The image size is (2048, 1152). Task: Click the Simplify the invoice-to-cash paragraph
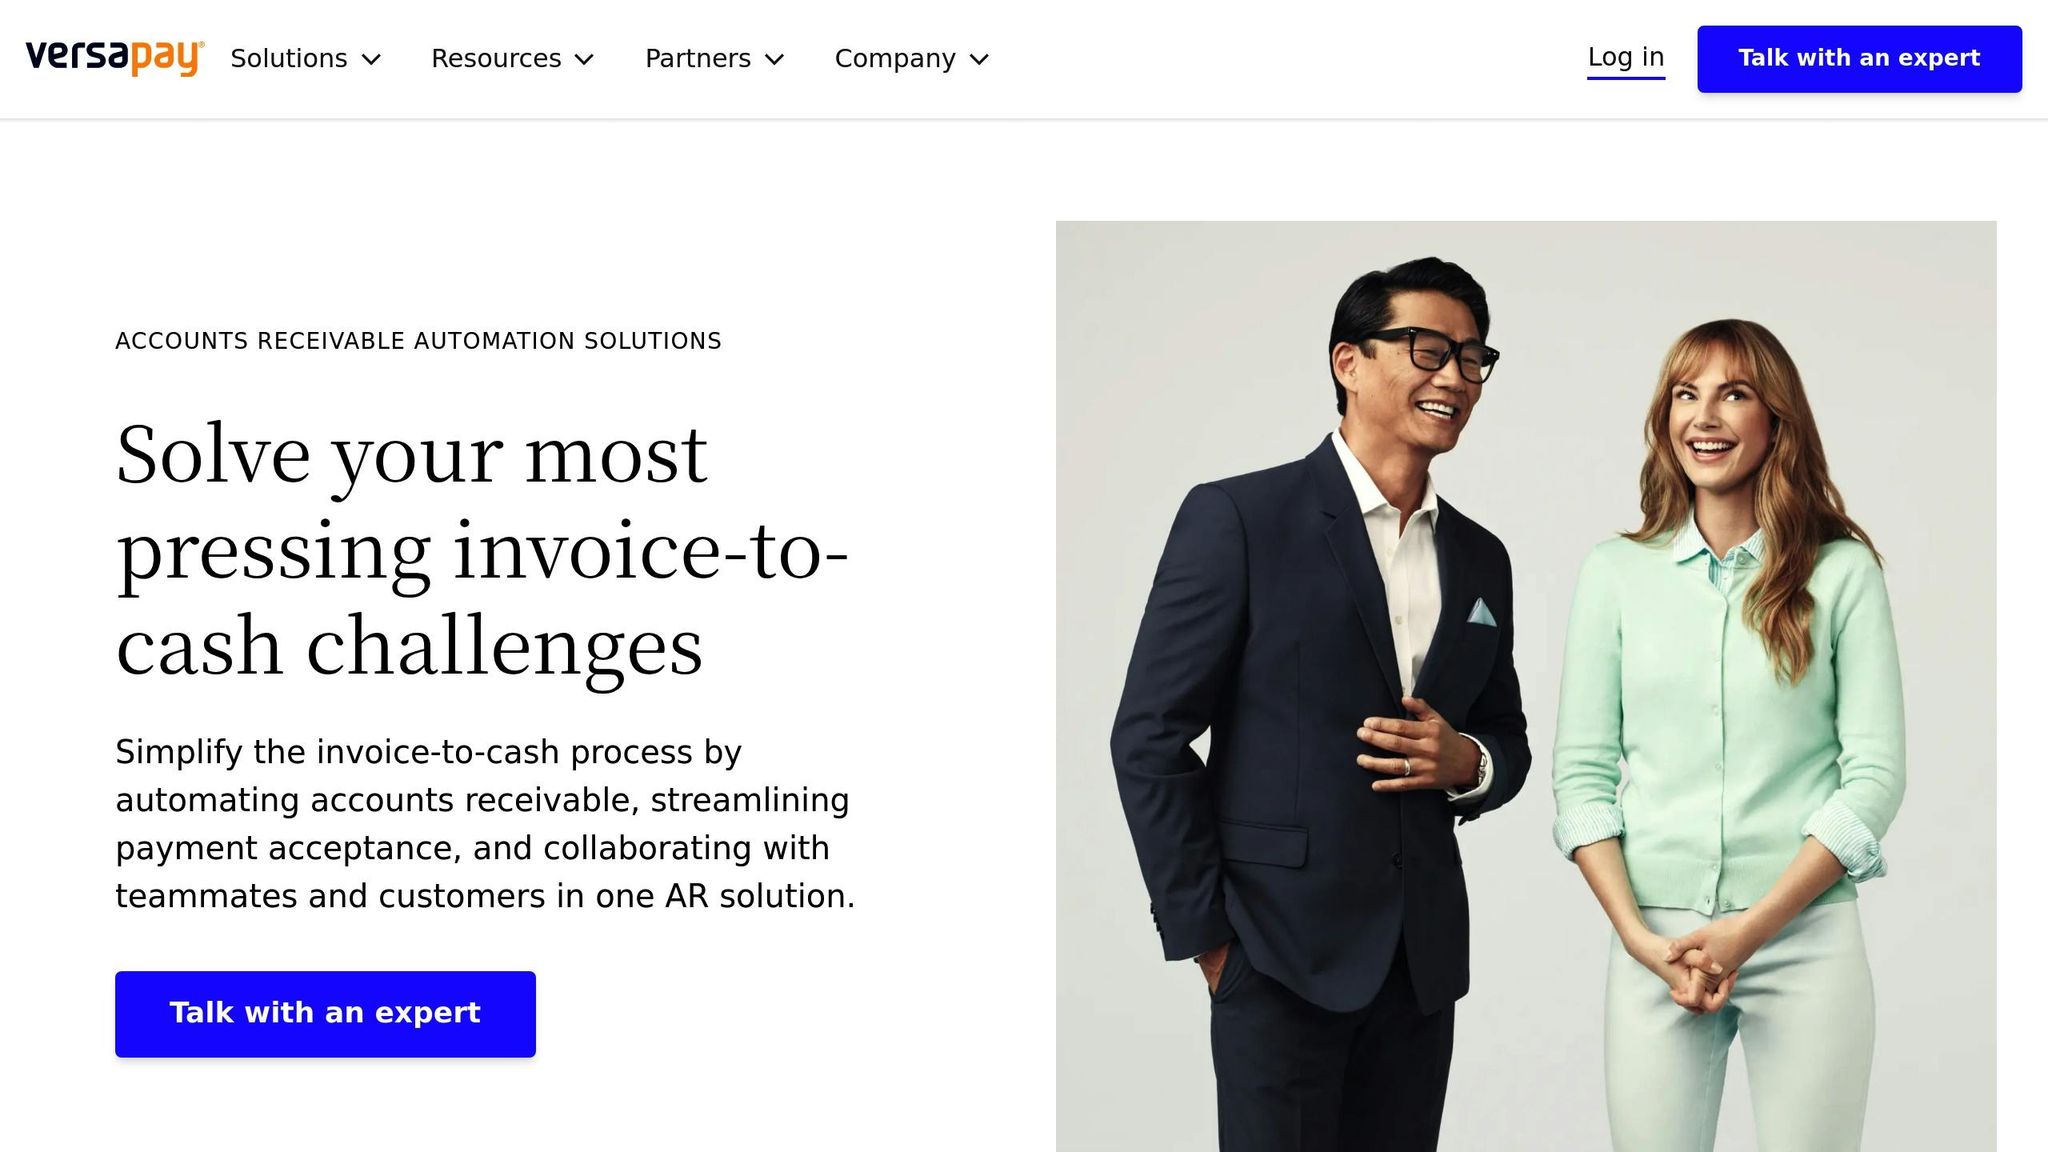(485, 824)
